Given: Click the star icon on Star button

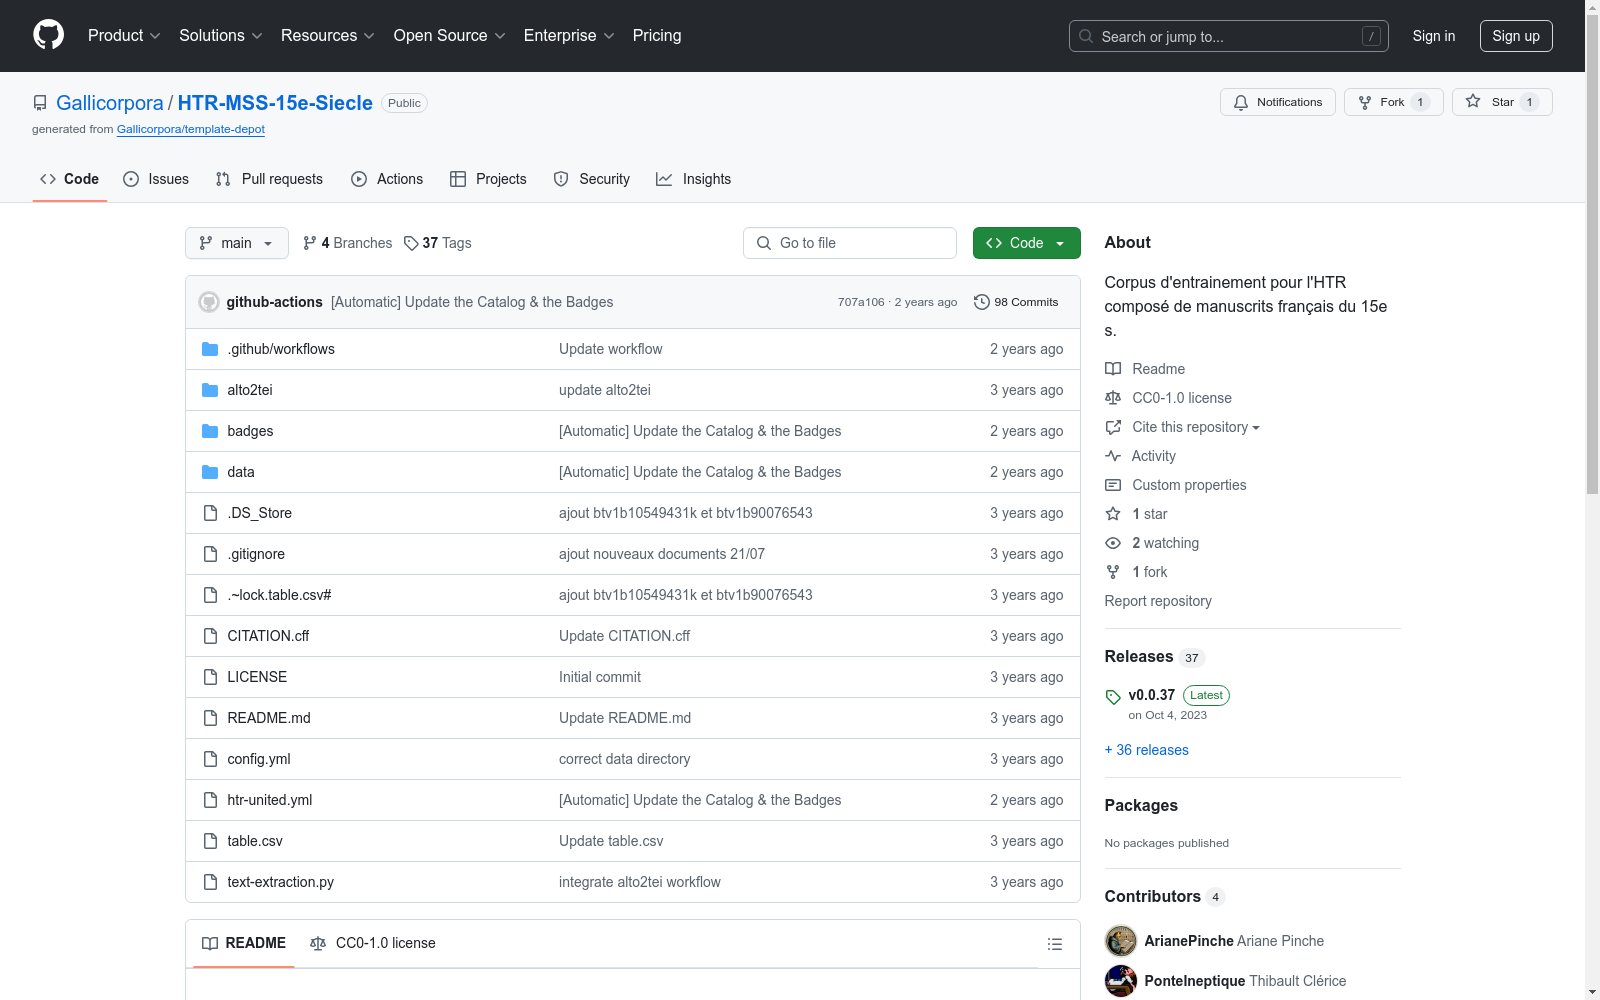Looking at the screenshot, I should pos(1473,101).
